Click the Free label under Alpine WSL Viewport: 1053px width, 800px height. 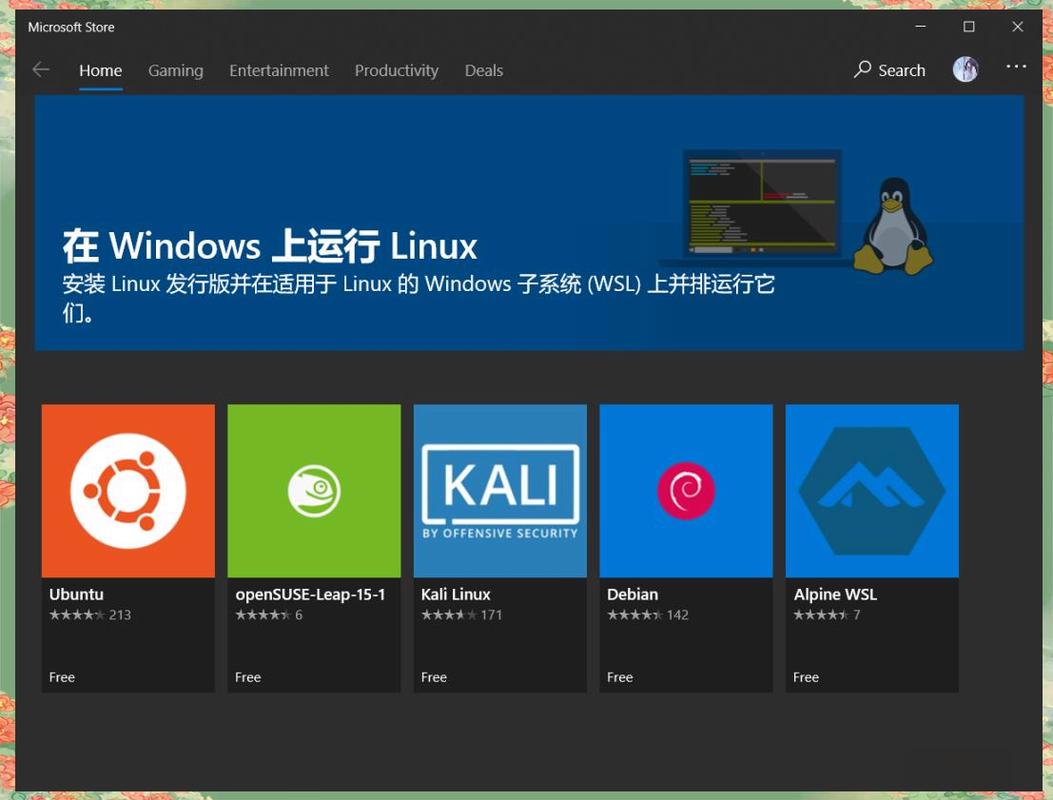click(x=806, y=677)
